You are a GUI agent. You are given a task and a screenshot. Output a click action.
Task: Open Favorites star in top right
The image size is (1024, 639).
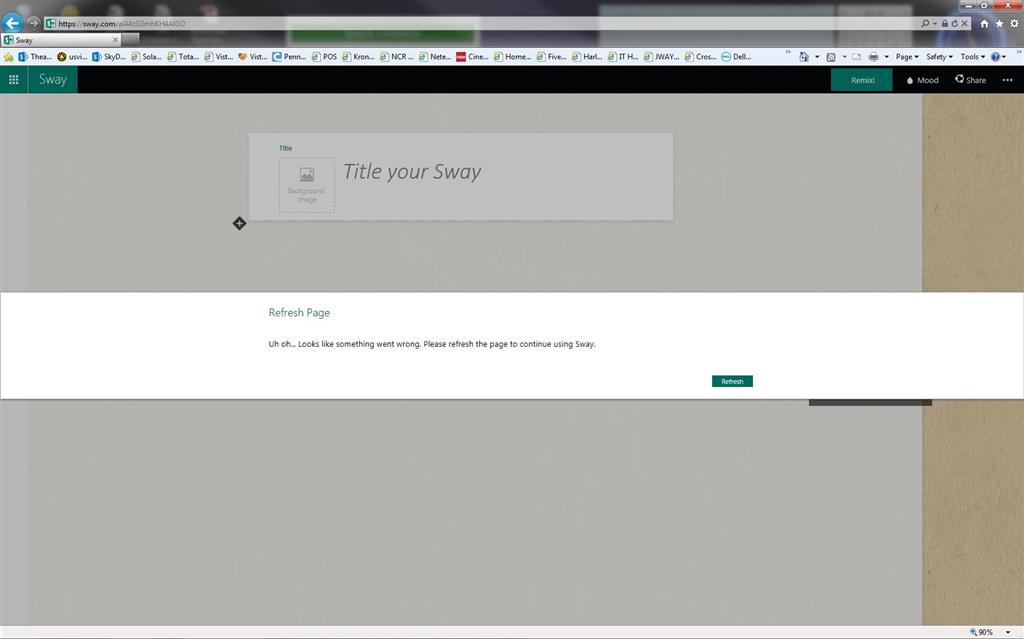(x=999, y=24)
